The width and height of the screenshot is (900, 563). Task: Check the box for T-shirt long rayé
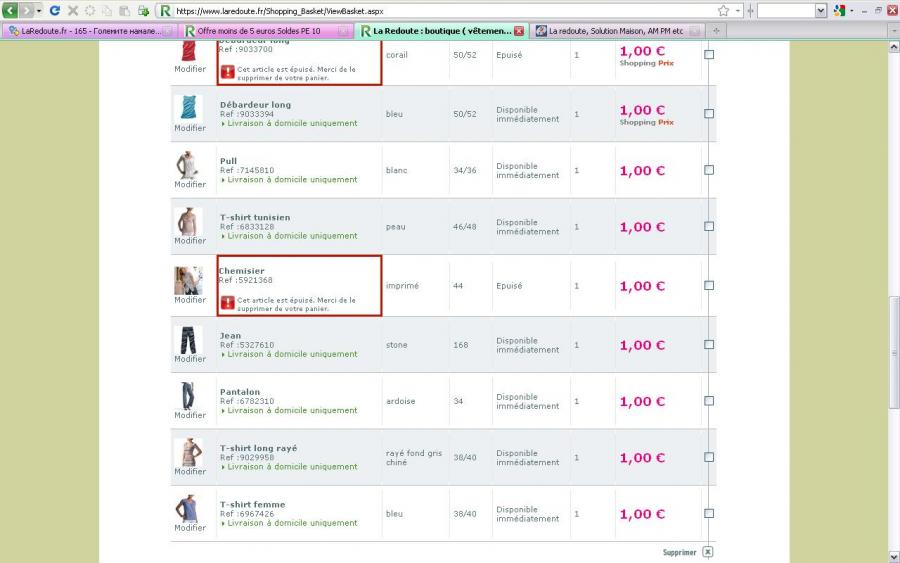pyautogui.click(x=709, y=457)
